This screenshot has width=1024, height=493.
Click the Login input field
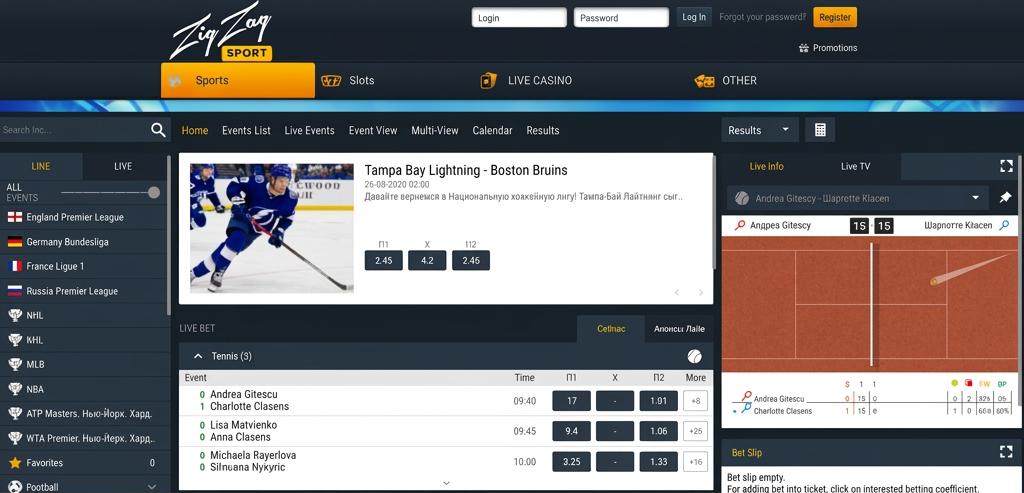(519, 18)
